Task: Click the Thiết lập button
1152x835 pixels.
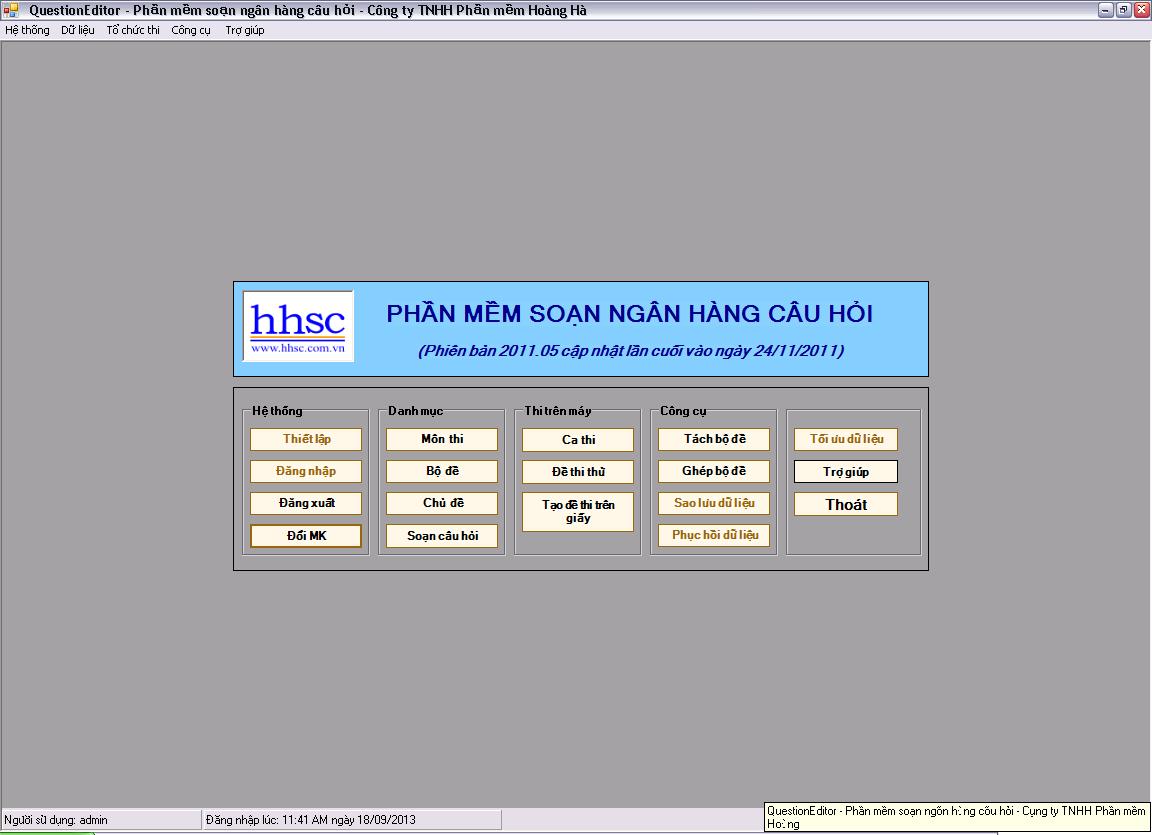Action: point(306,439)
